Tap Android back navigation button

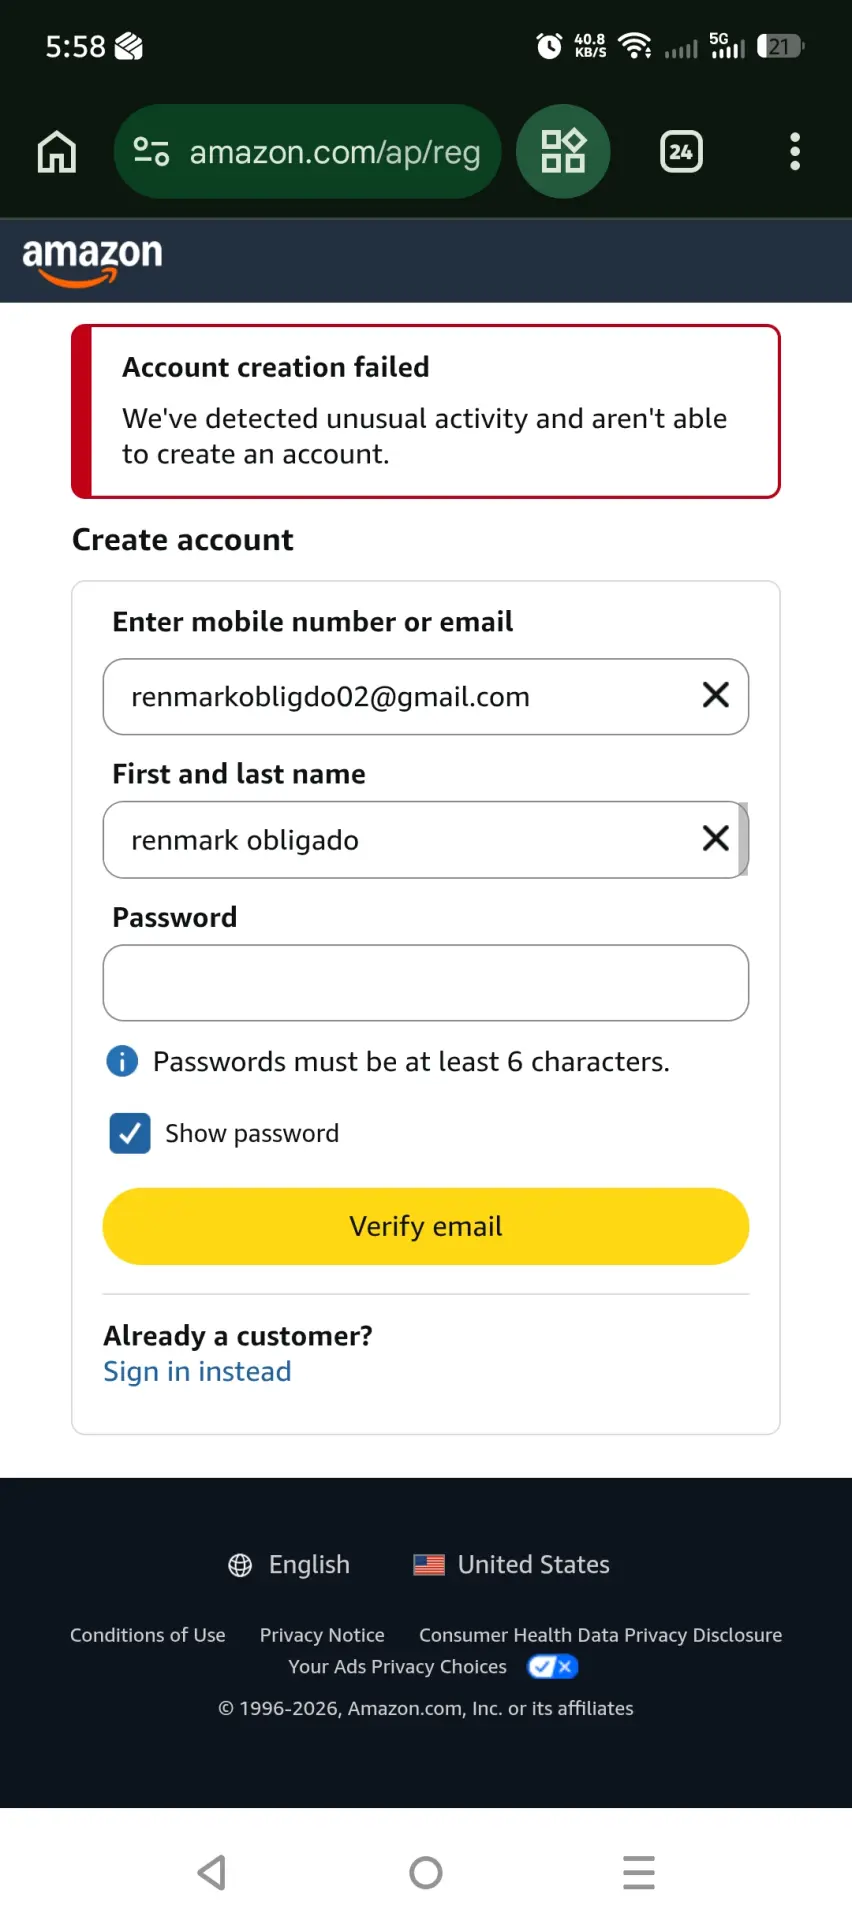(212, 1872)
